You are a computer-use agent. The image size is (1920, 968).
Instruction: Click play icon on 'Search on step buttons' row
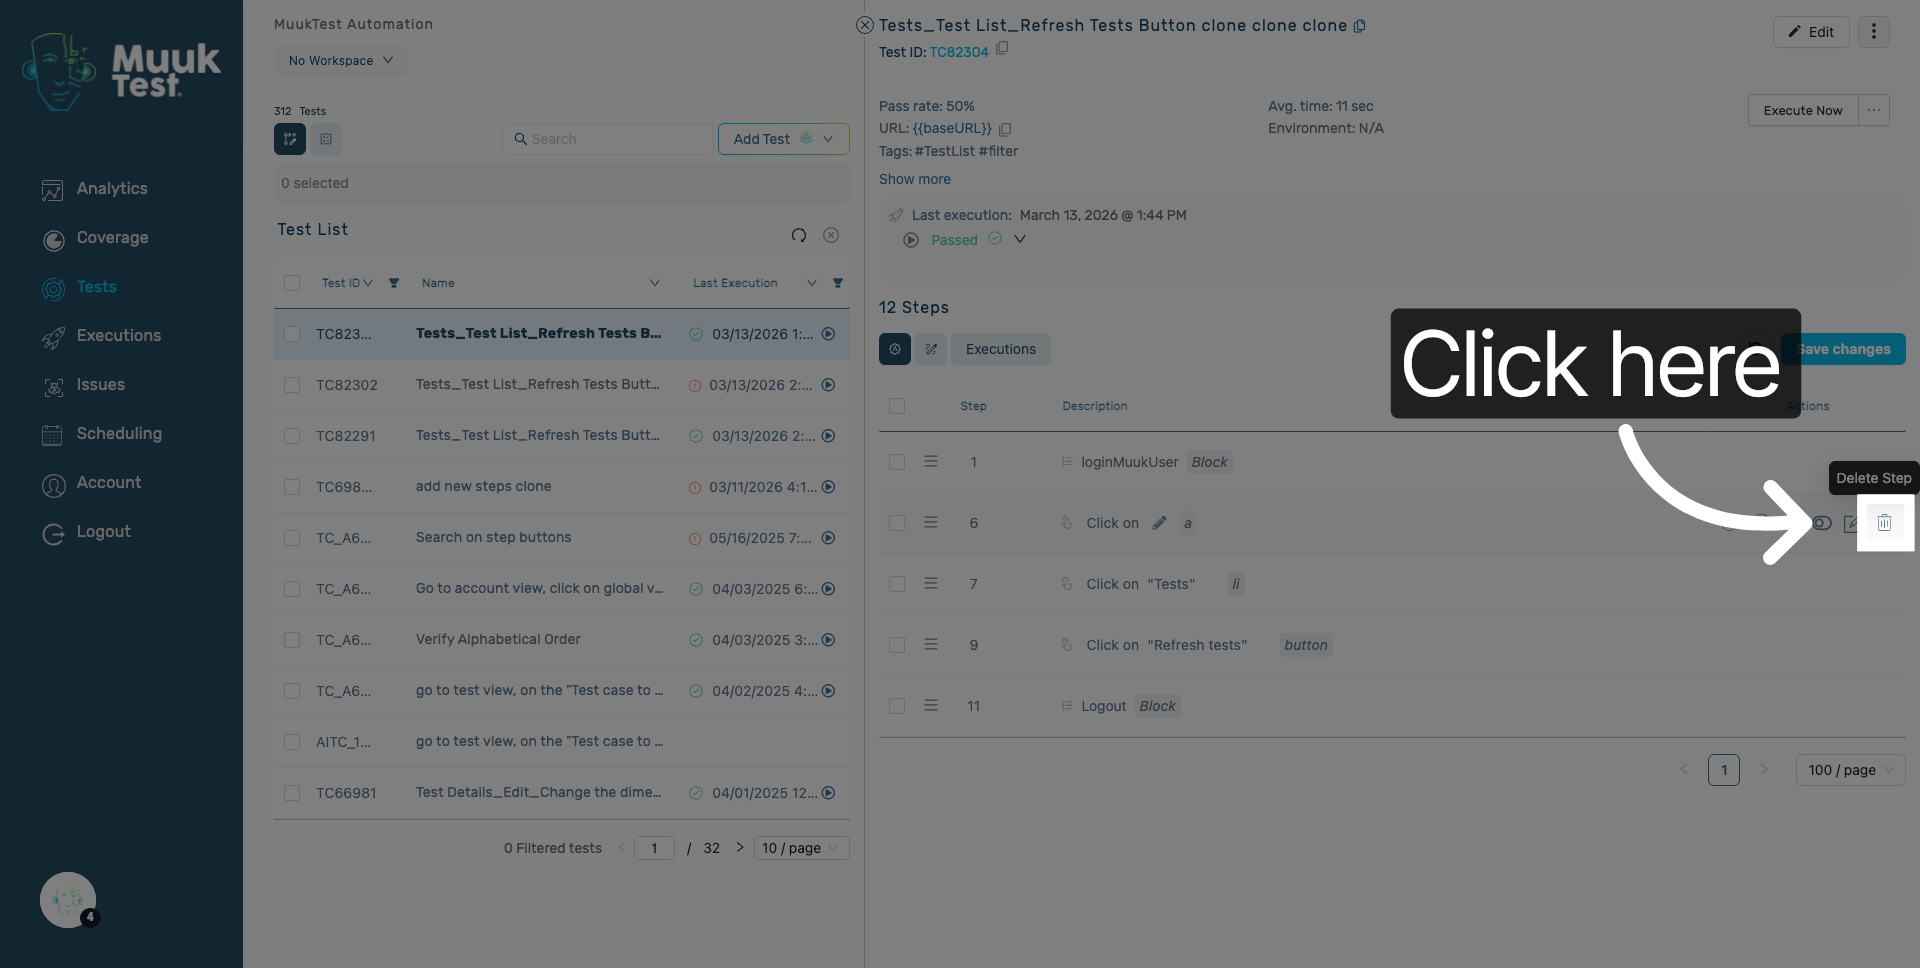828,538
